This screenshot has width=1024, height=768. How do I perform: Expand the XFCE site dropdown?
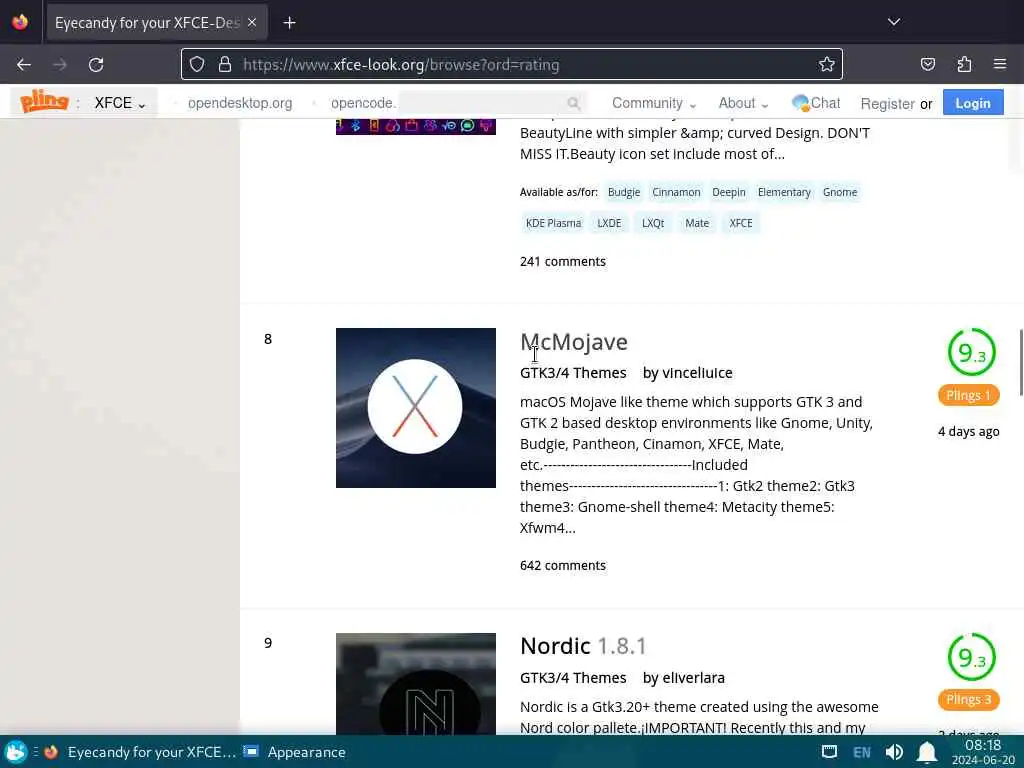[120, 103]
